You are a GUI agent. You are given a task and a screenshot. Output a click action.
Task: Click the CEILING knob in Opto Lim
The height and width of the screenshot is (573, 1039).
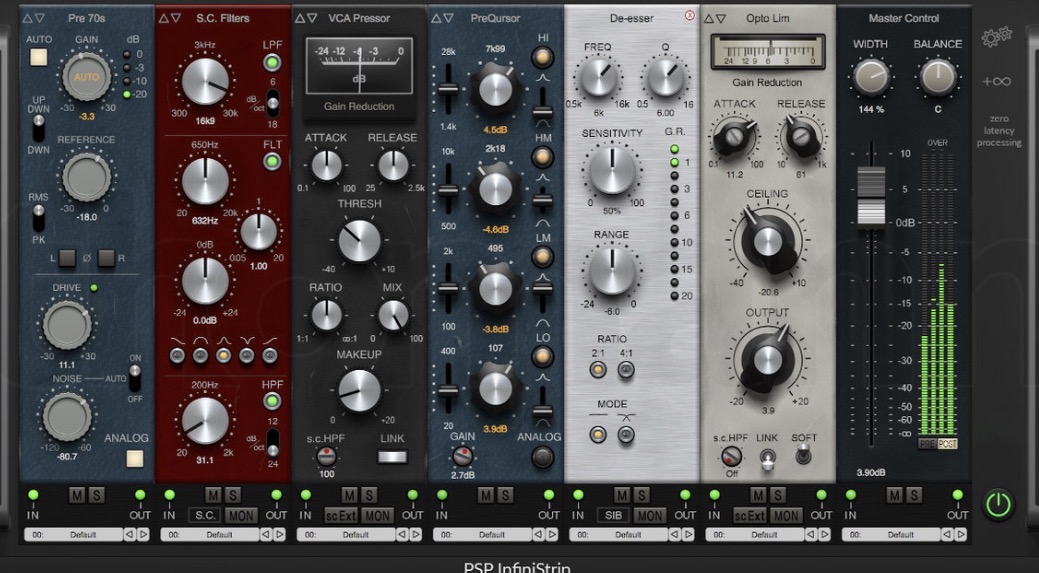click(x=767, y=240)
